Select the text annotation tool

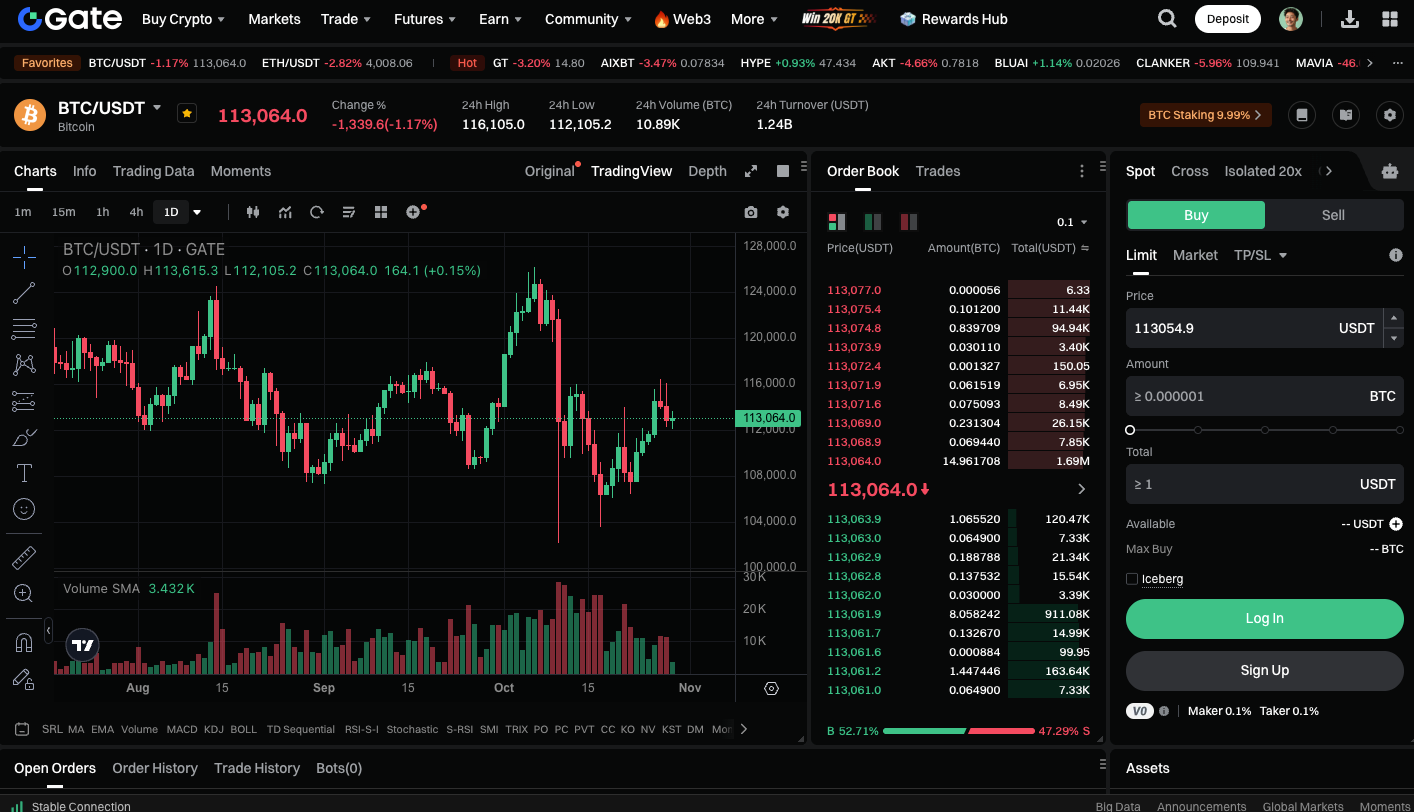click(24, 473)
